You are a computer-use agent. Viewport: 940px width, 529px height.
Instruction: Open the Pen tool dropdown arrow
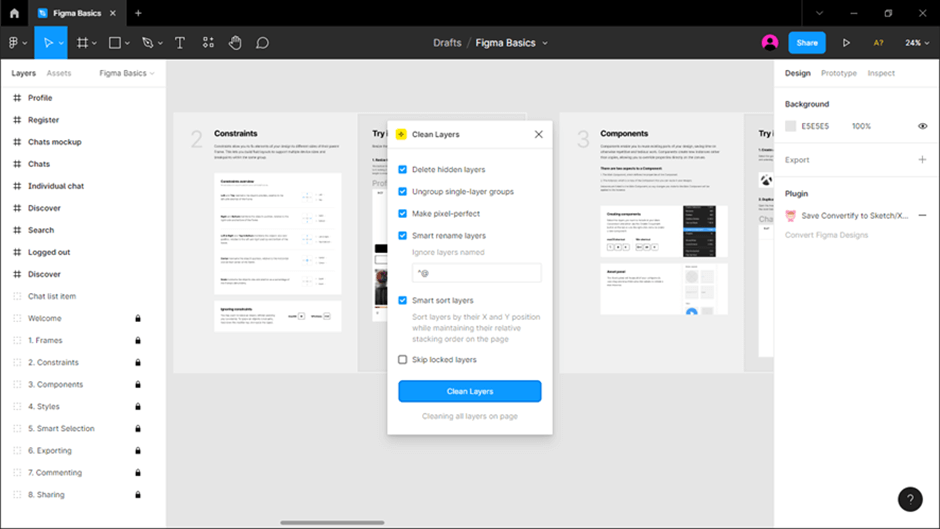tap(160, 43)
